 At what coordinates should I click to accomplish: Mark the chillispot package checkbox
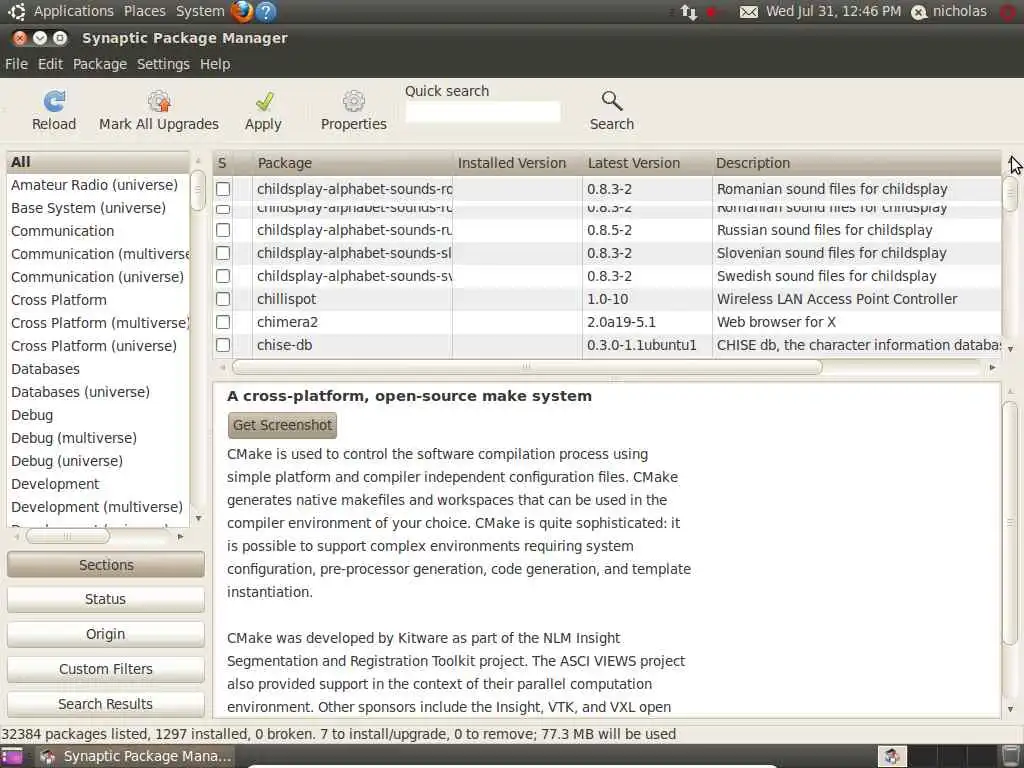tap(223, 299)
